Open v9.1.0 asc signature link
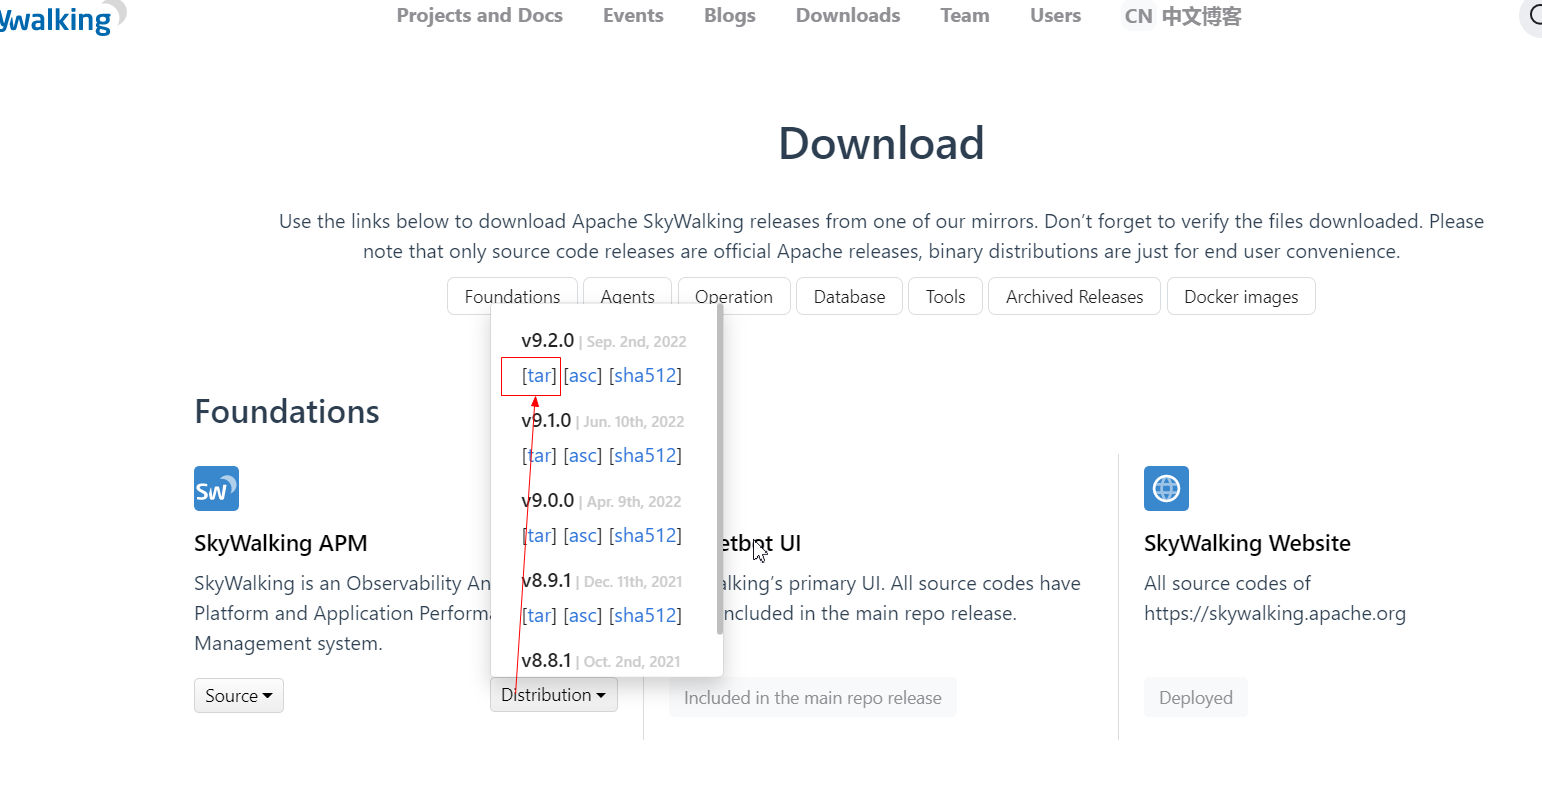This screenshot has width=1542, height=788. click(583, 455)
